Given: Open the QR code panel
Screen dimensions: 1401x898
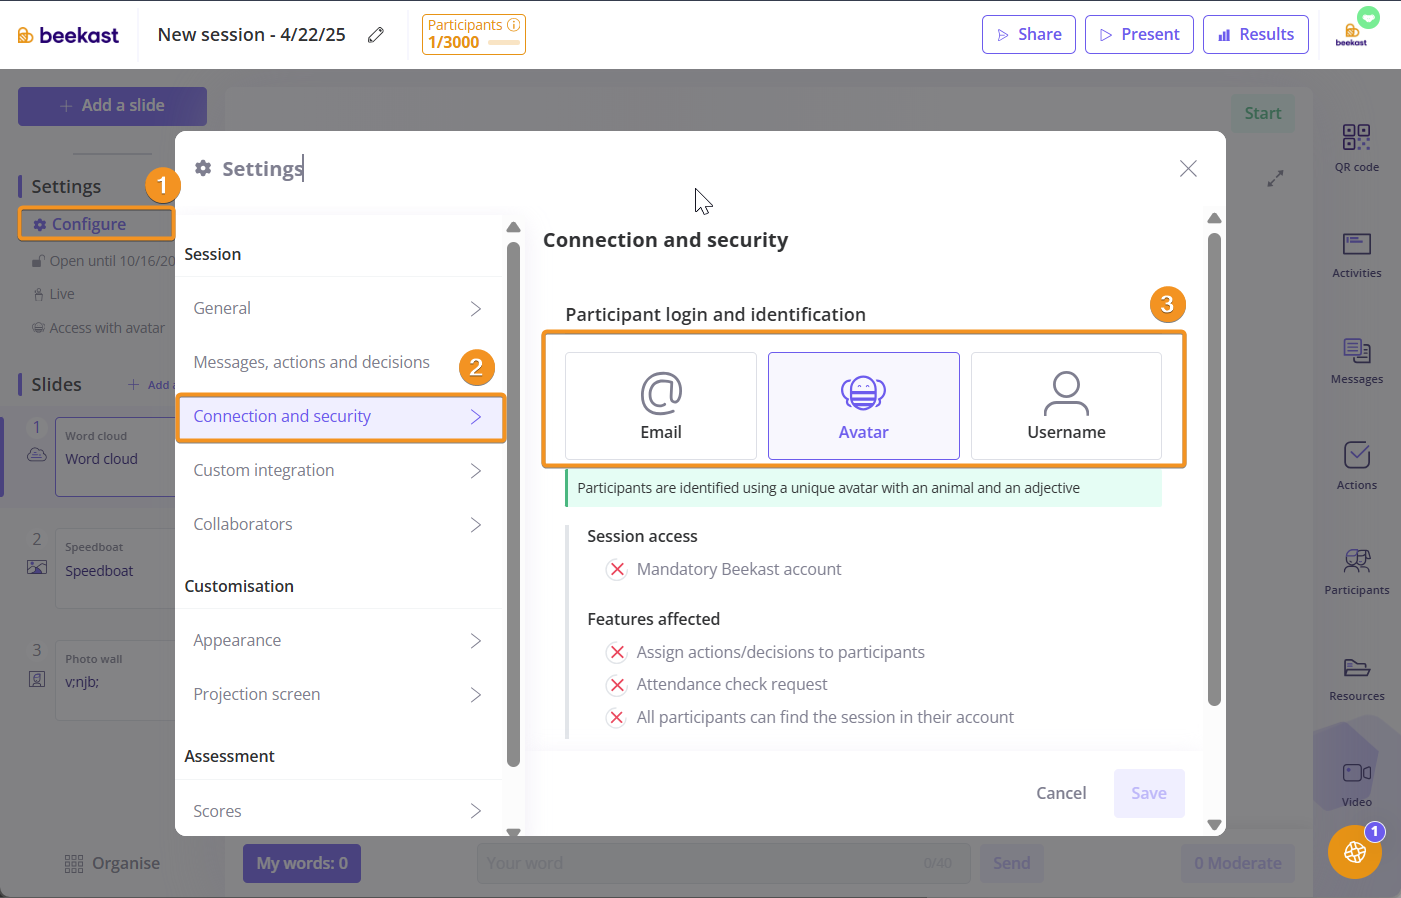Looking at the screenshot, I should pos(1356,147).
